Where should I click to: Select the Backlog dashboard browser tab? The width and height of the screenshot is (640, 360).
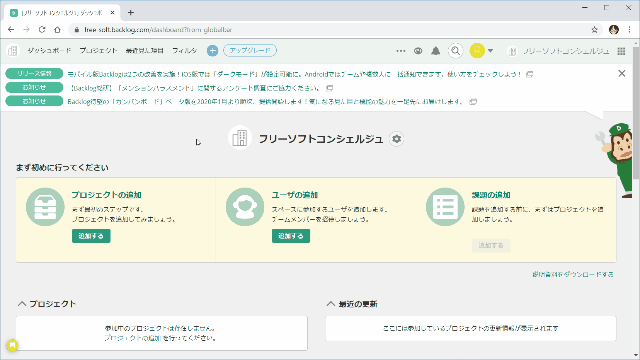click(62, 13)
